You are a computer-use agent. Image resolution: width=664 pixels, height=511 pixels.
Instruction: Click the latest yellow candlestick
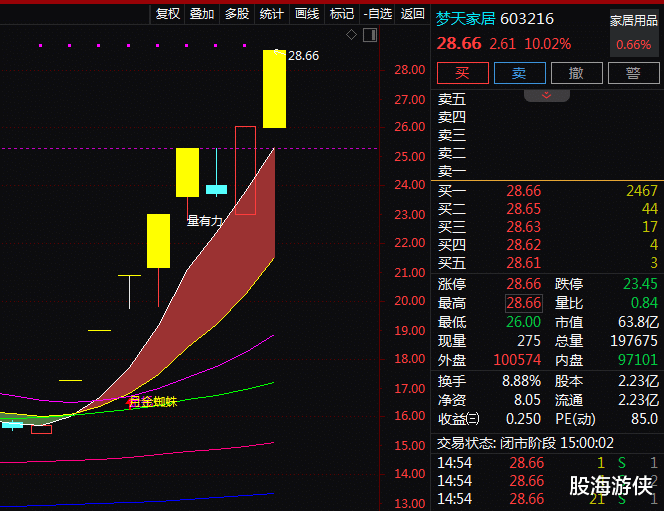point(274,89)
